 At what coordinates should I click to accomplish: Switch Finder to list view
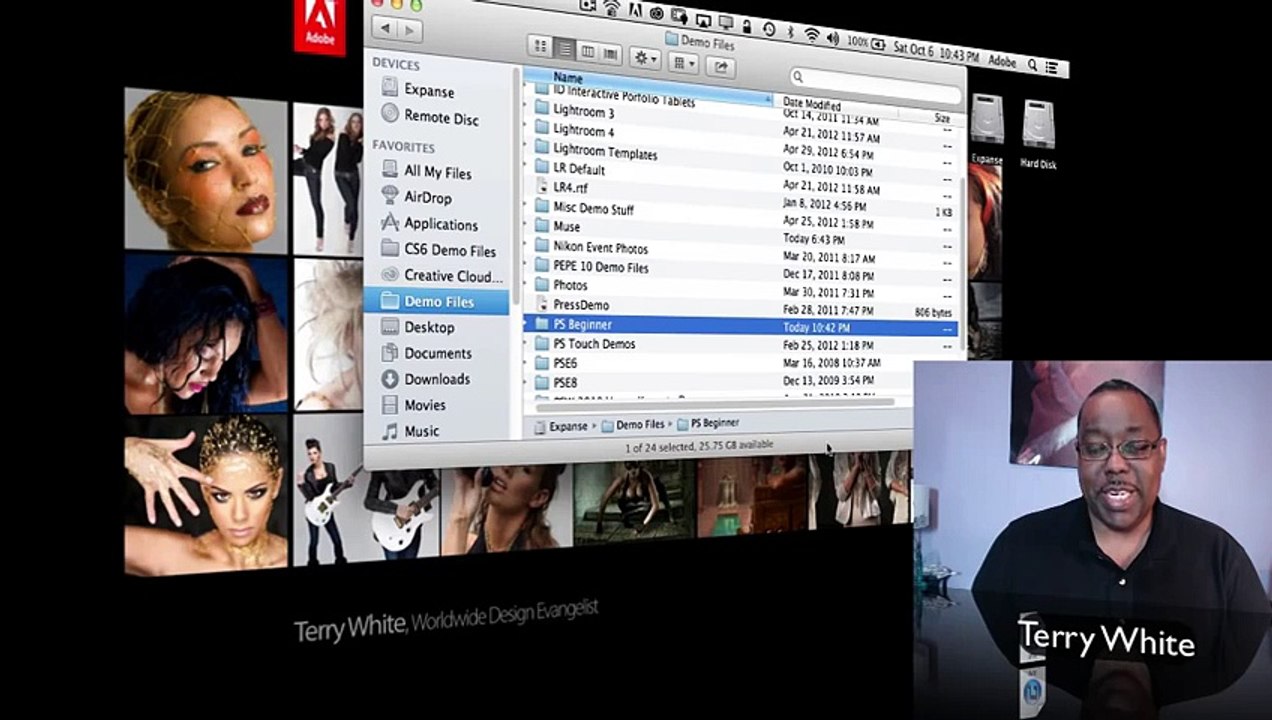click(x=564, y=49)
